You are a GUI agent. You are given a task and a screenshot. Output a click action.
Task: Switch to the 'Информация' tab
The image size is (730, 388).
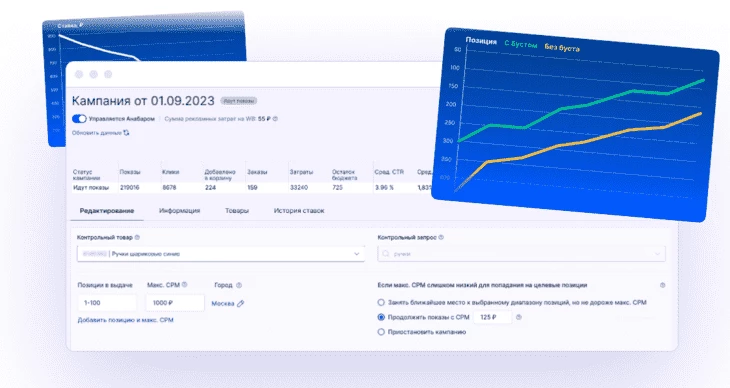click(x=179, y=211)
